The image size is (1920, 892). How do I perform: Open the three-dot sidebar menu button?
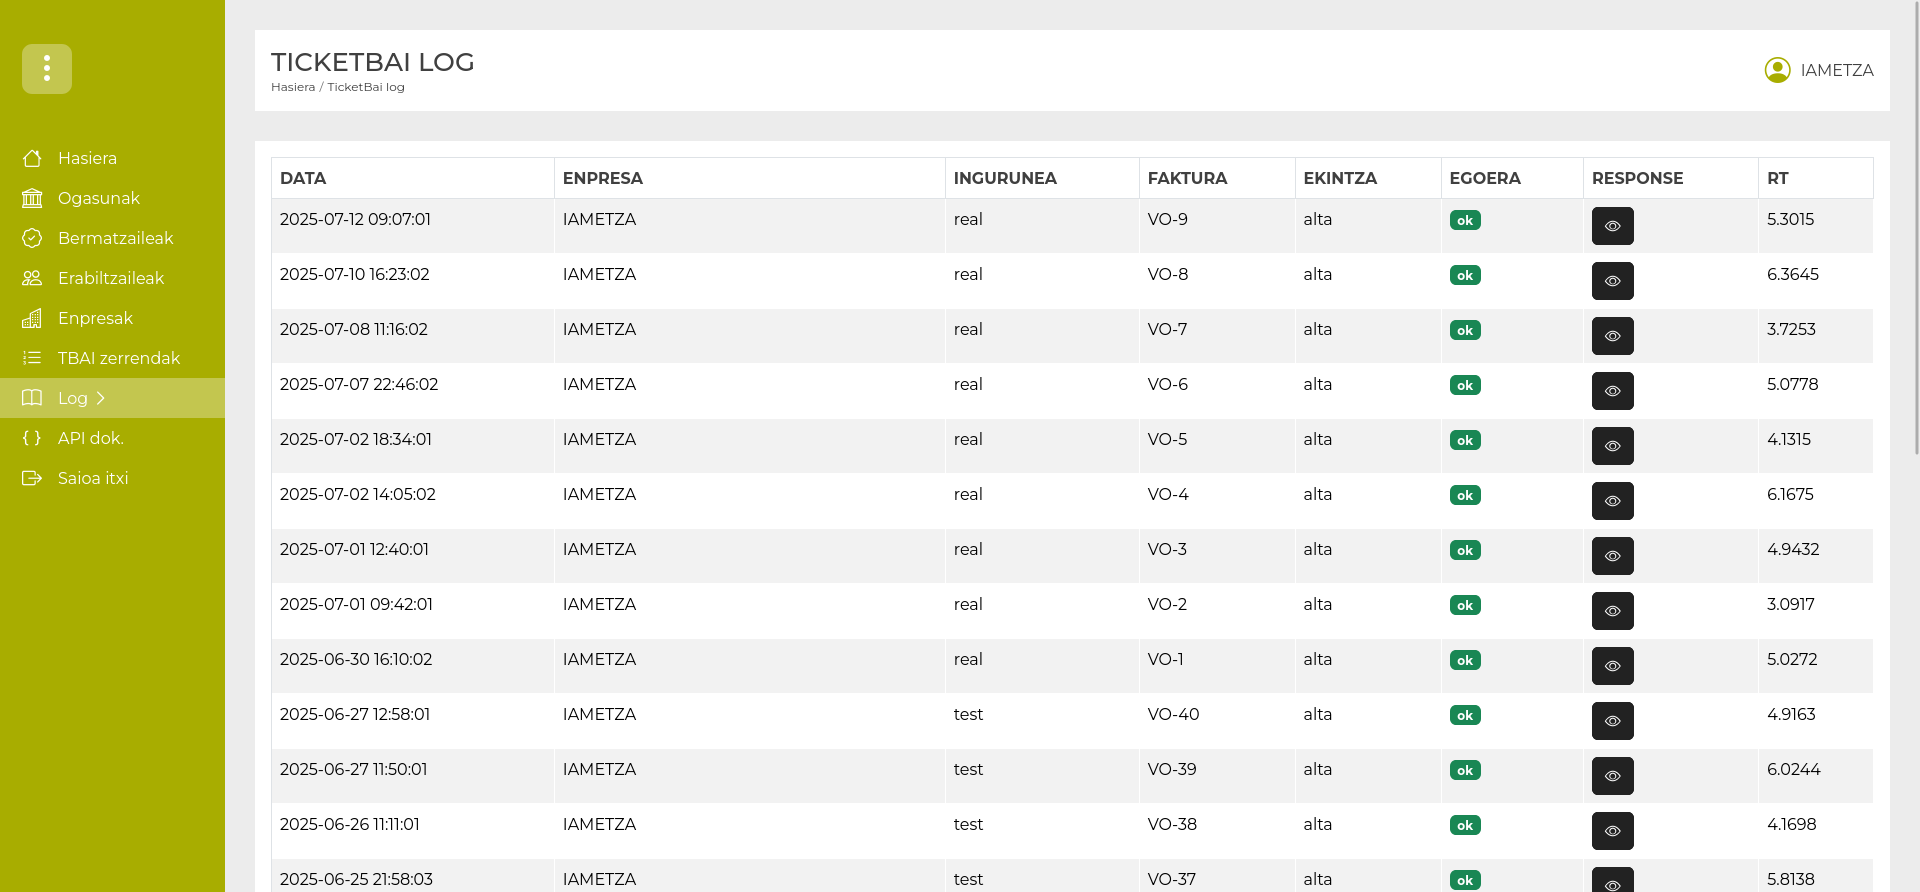(x=47, y=69)
